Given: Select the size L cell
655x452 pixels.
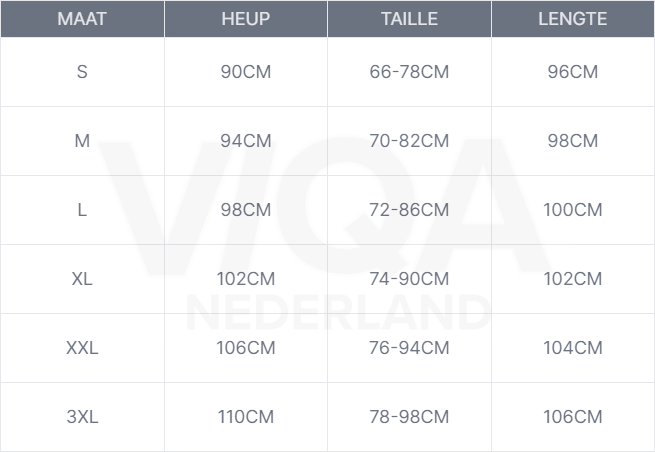Looking at the screenshot, I should click(x=82, y=210).
